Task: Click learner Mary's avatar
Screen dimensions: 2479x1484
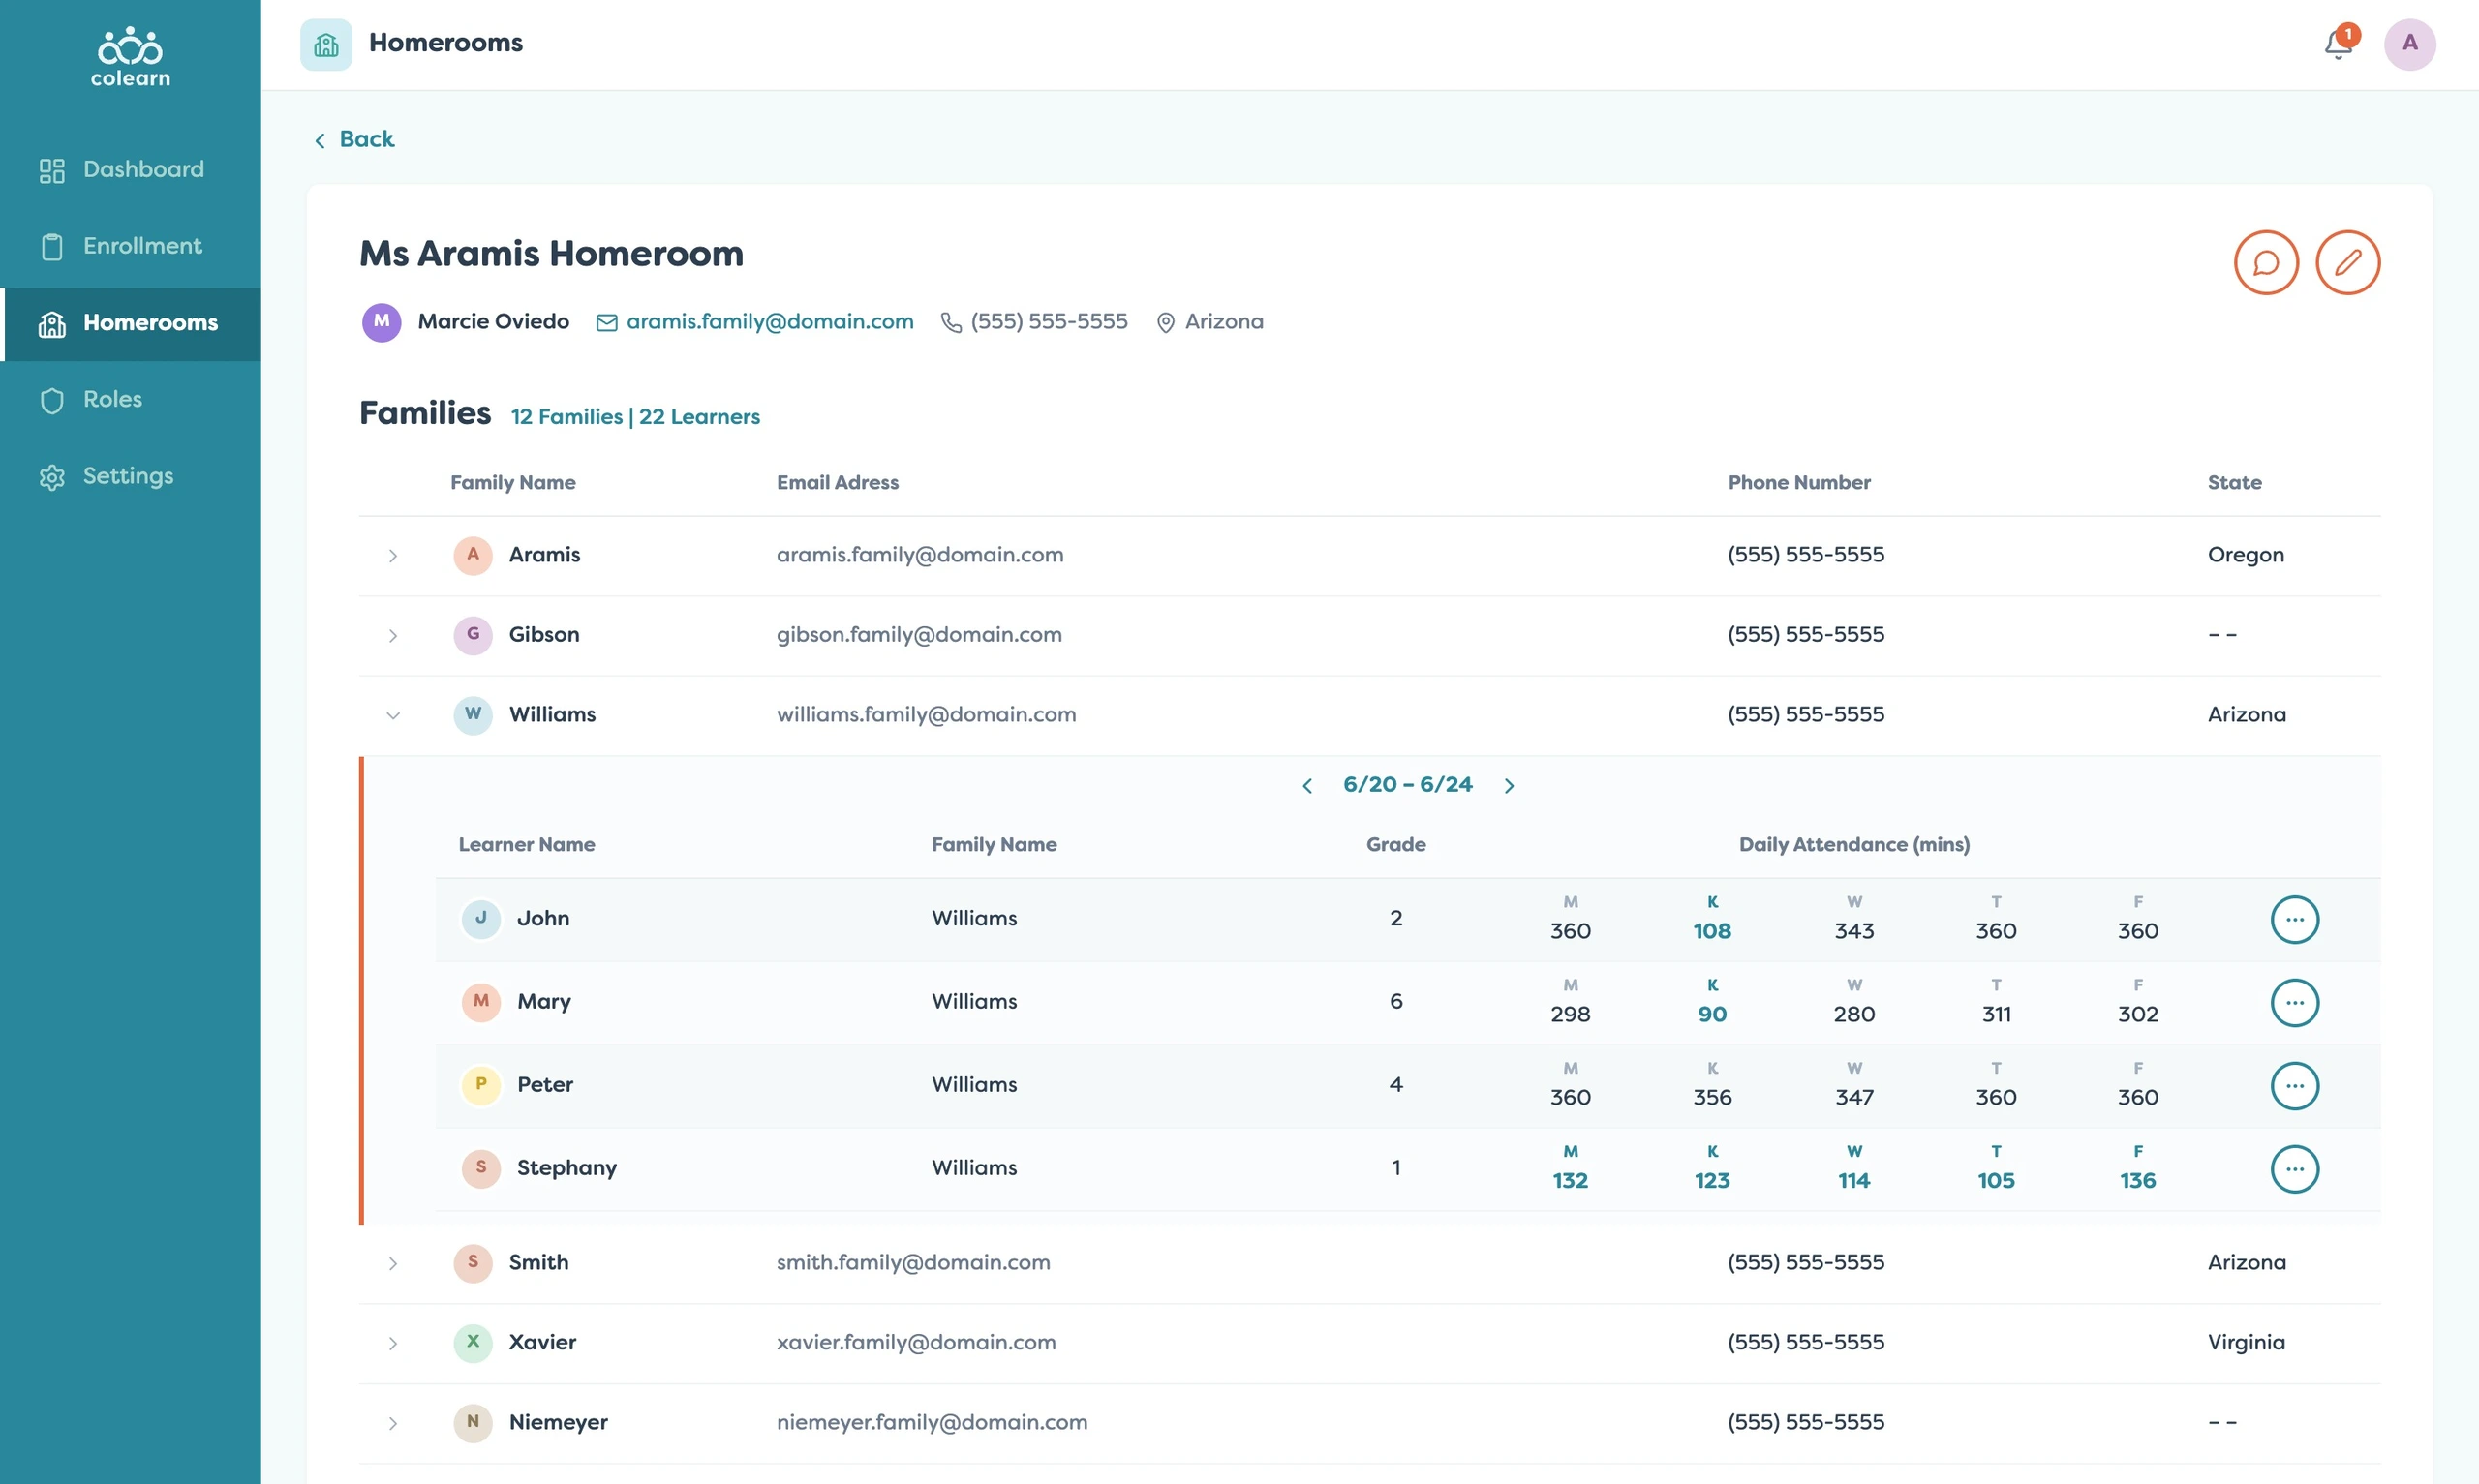Action: tap(481, 1002)
